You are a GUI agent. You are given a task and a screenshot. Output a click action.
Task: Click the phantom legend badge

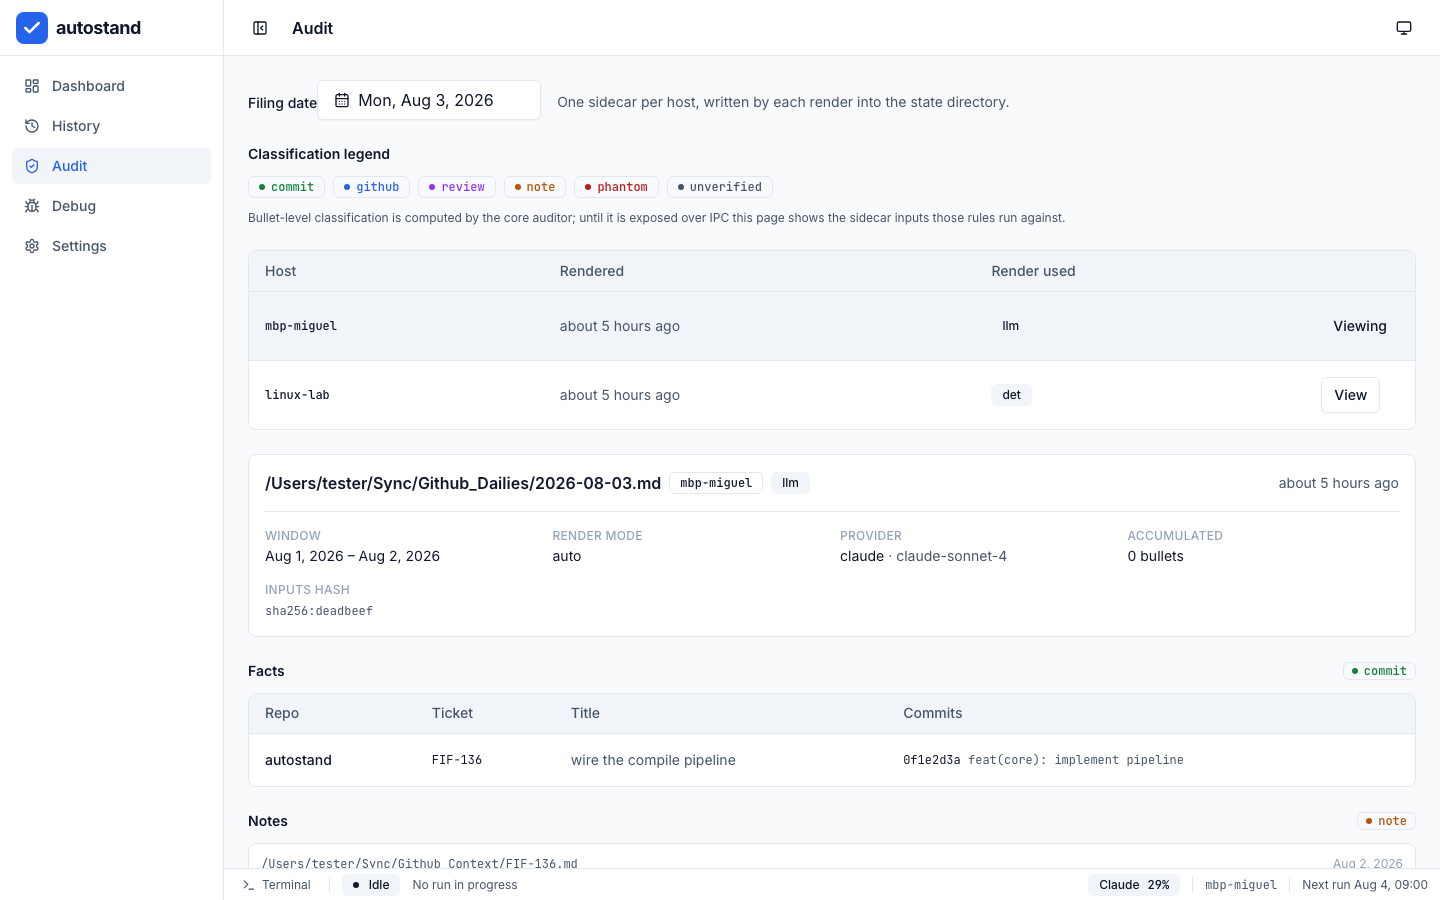coord(616,187)
